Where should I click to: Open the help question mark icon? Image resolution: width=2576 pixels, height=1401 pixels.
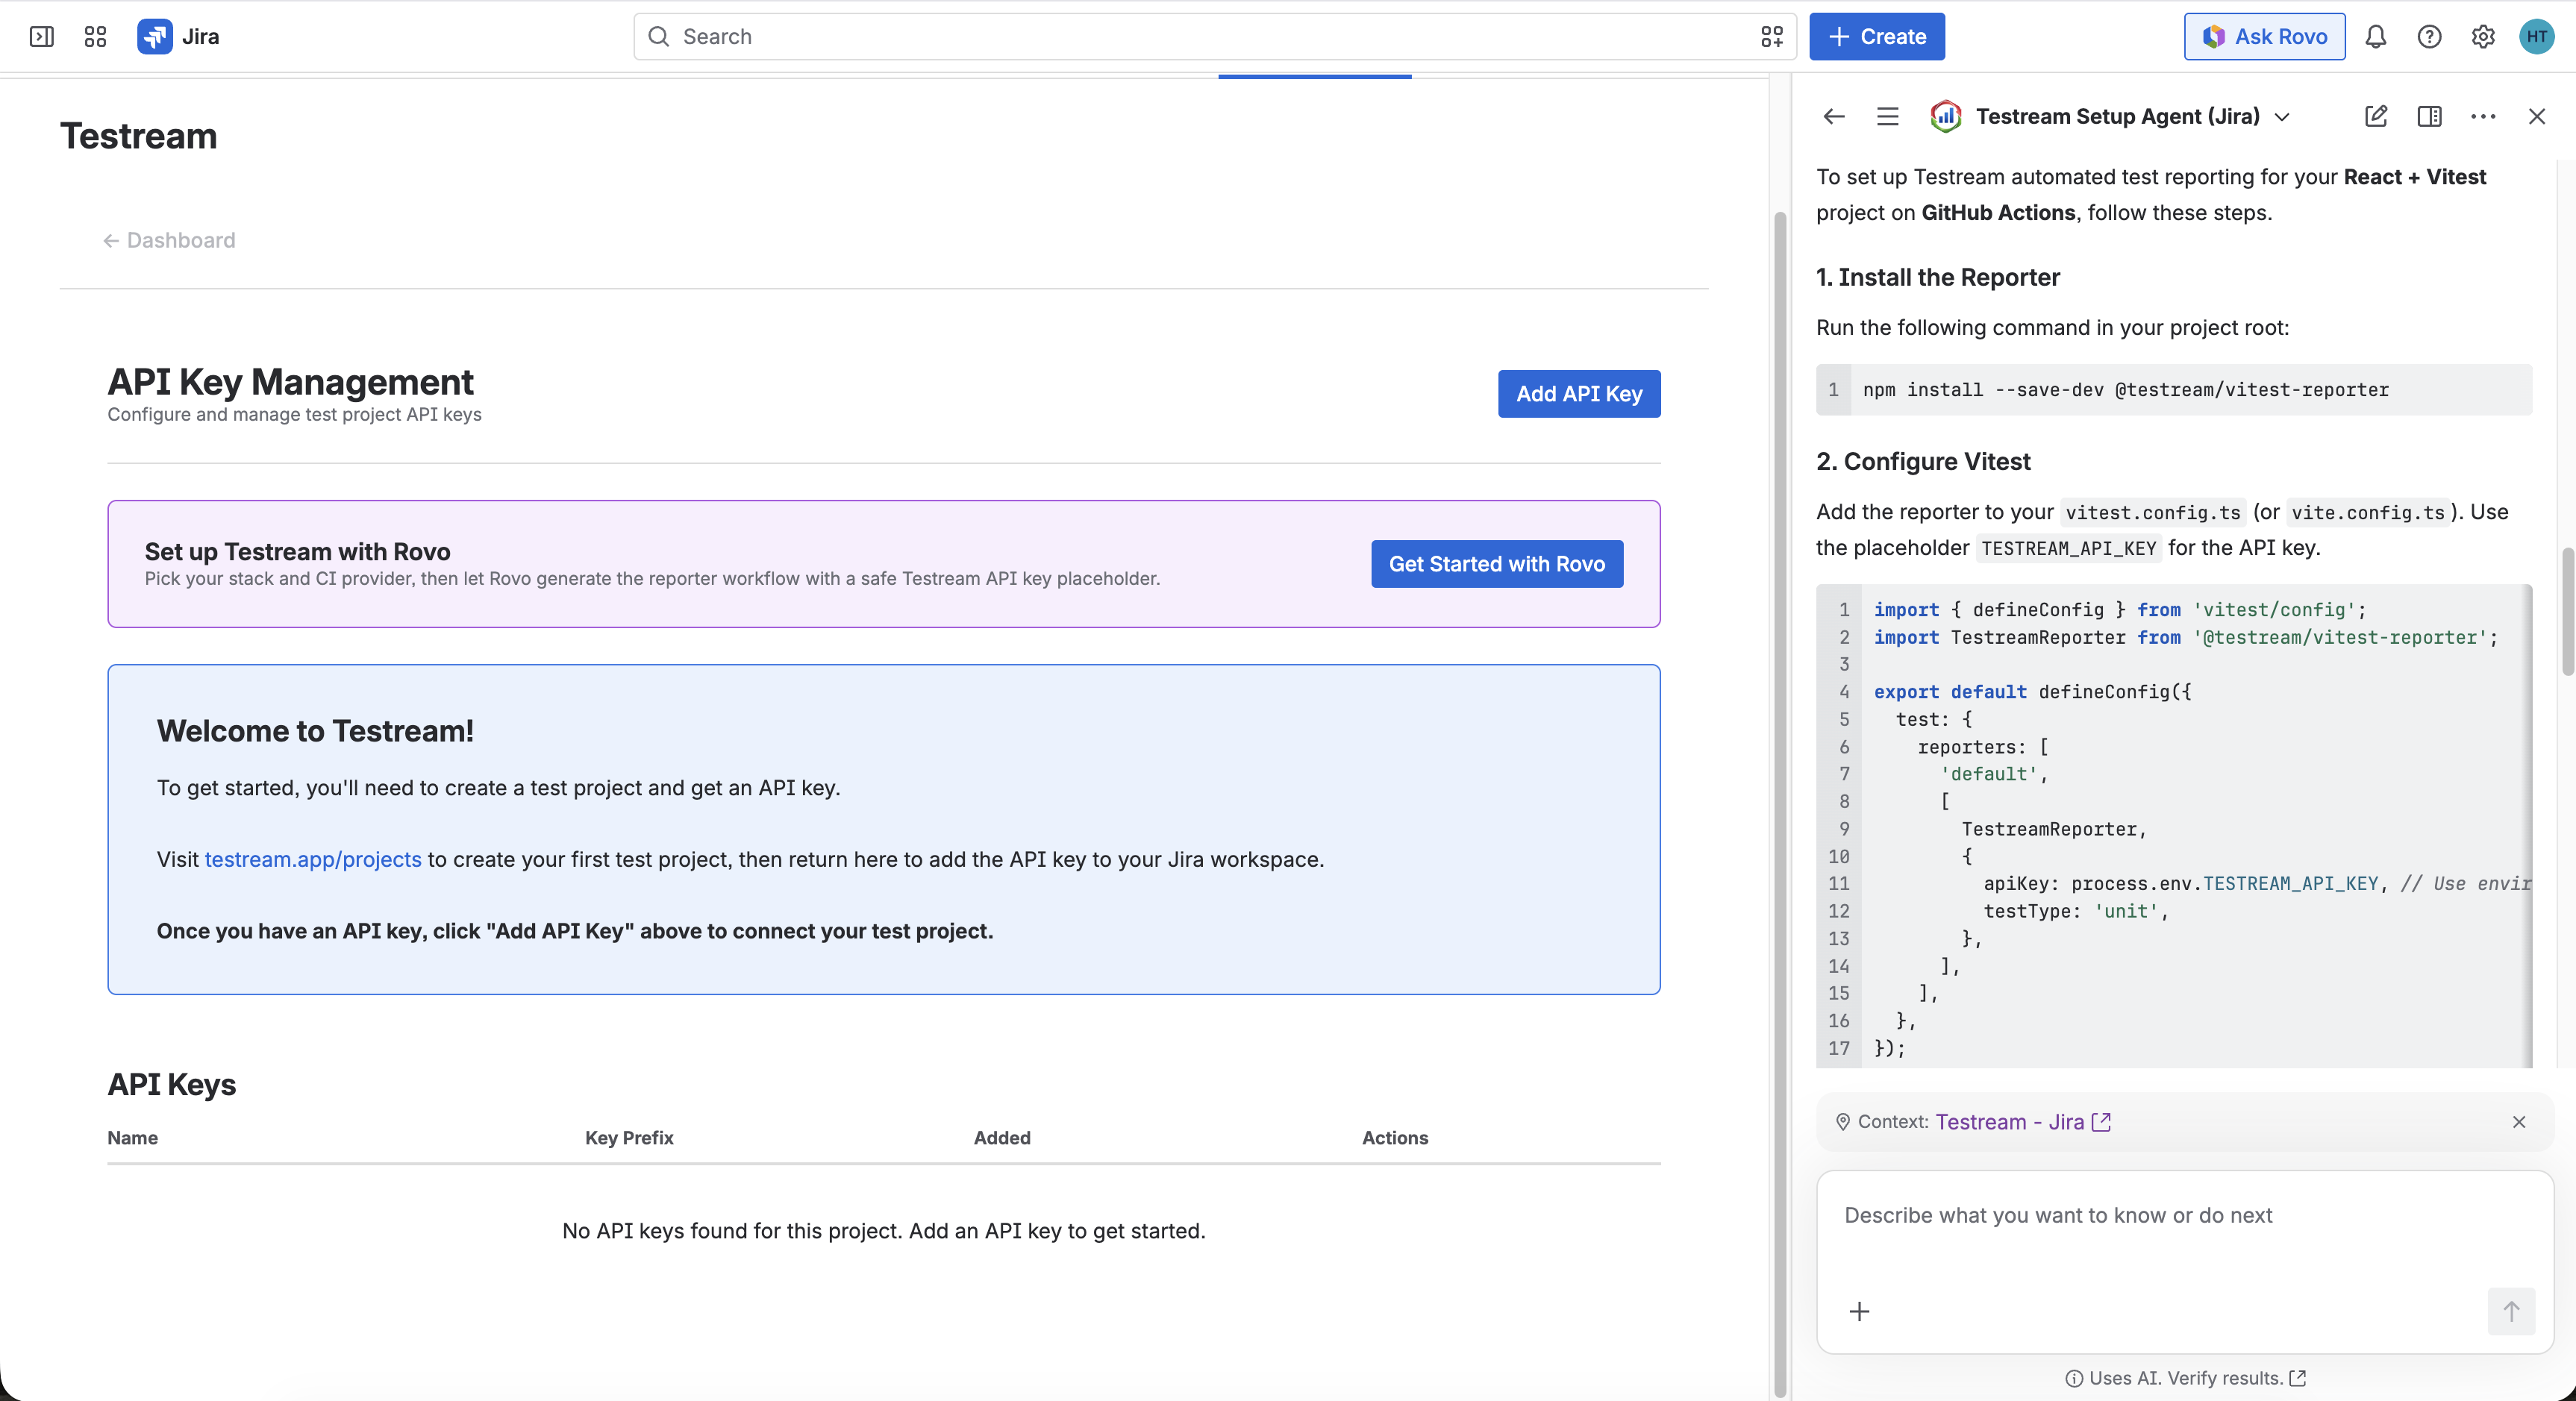pos(2429,37)
